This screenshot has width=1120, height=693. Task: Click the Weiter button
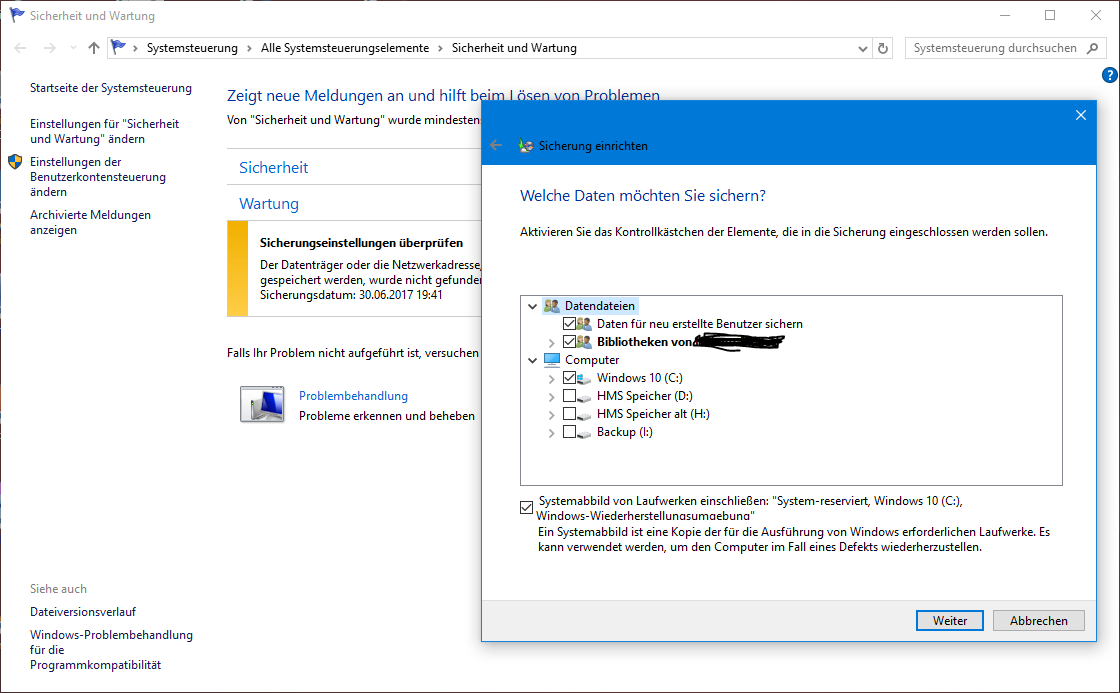click(x=949, y=621)
